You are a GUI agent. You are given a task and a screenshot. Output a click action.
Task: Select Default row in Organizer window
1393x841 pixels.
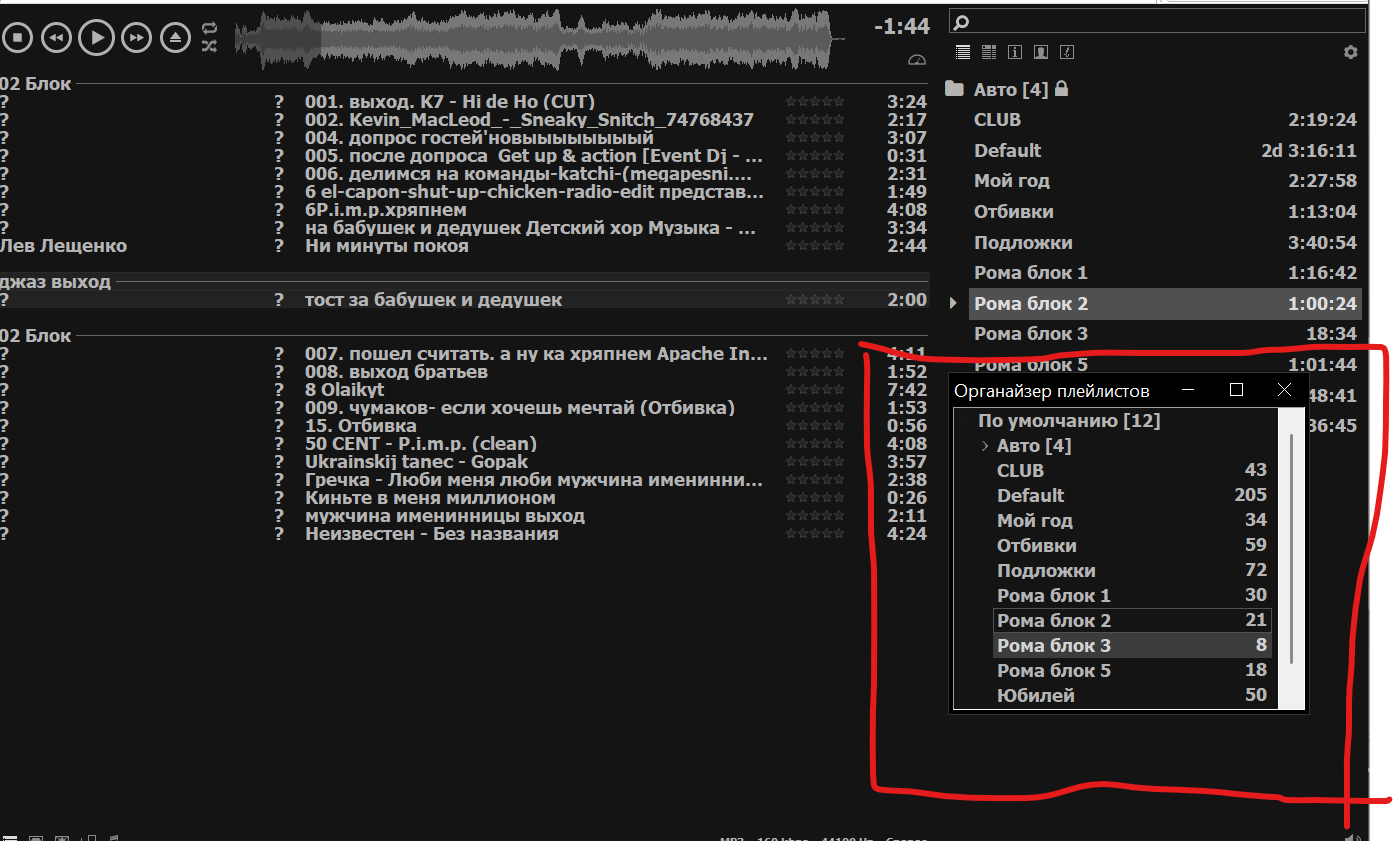[x=1132, y=495]
